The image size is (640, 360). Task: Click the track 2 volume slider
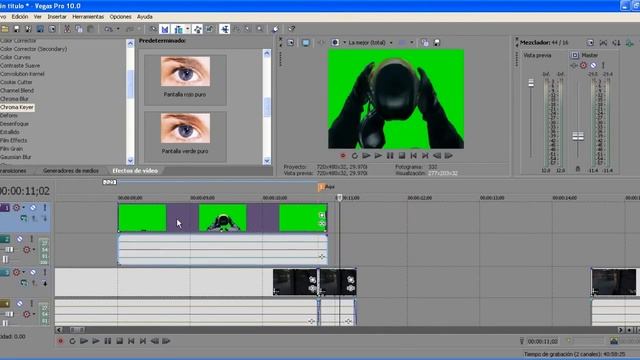point(9,249)
